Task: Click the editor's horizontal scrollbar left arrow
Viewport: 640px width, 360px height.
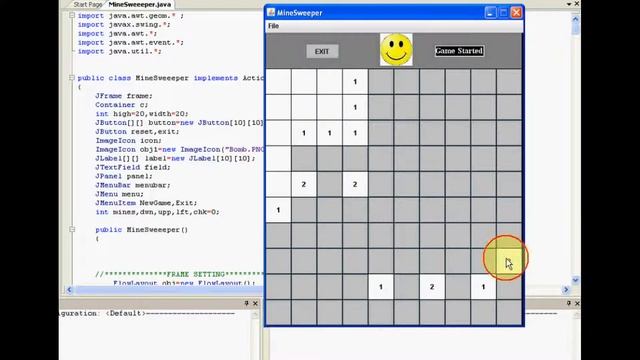Action: click(69, 290)
